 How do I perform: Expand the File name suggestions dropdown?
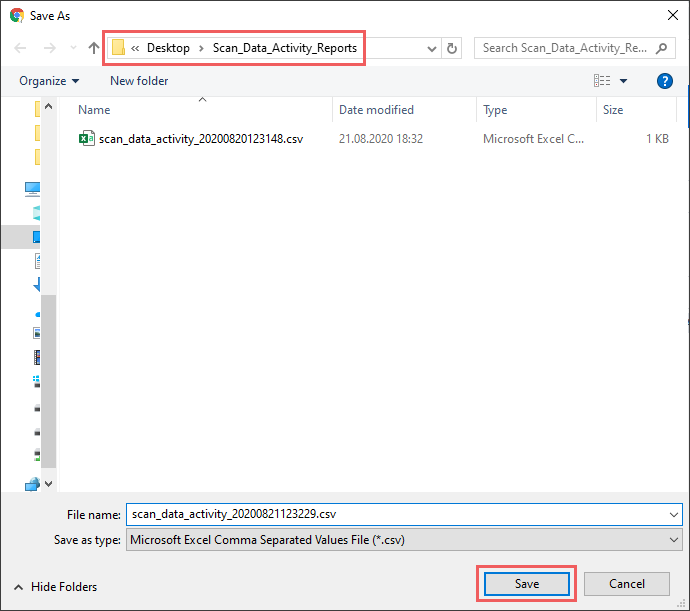[x=674, y=515]
